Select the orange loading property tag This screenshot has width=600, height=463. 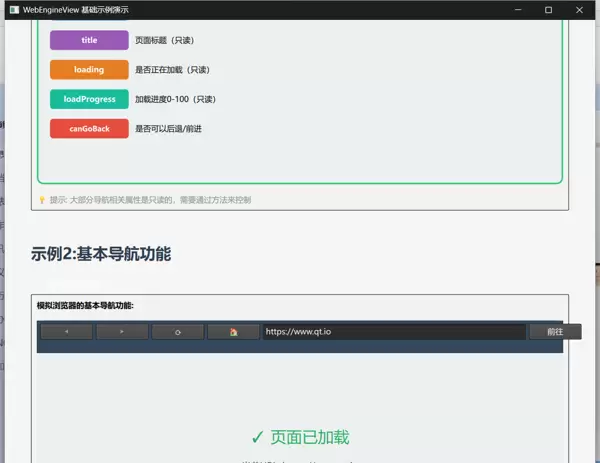point(89,70)
